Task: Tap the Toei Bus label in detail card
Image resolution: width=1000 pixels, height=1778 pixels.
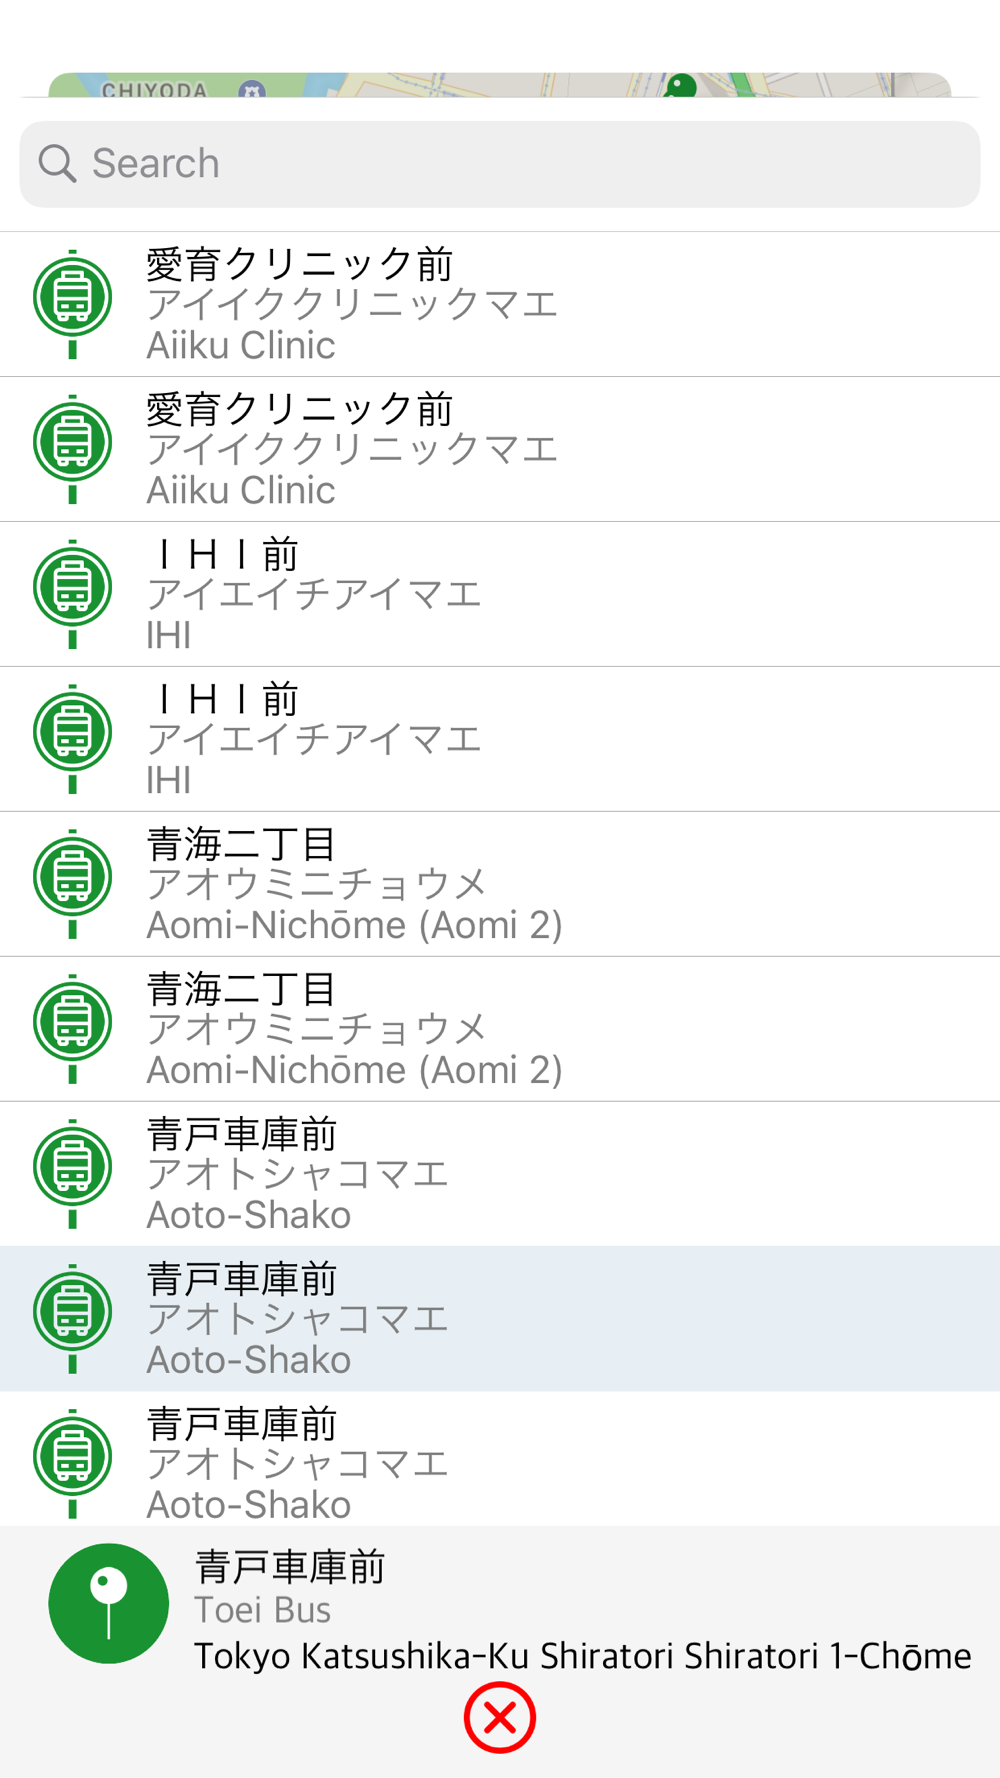Action: [262, 1610]
